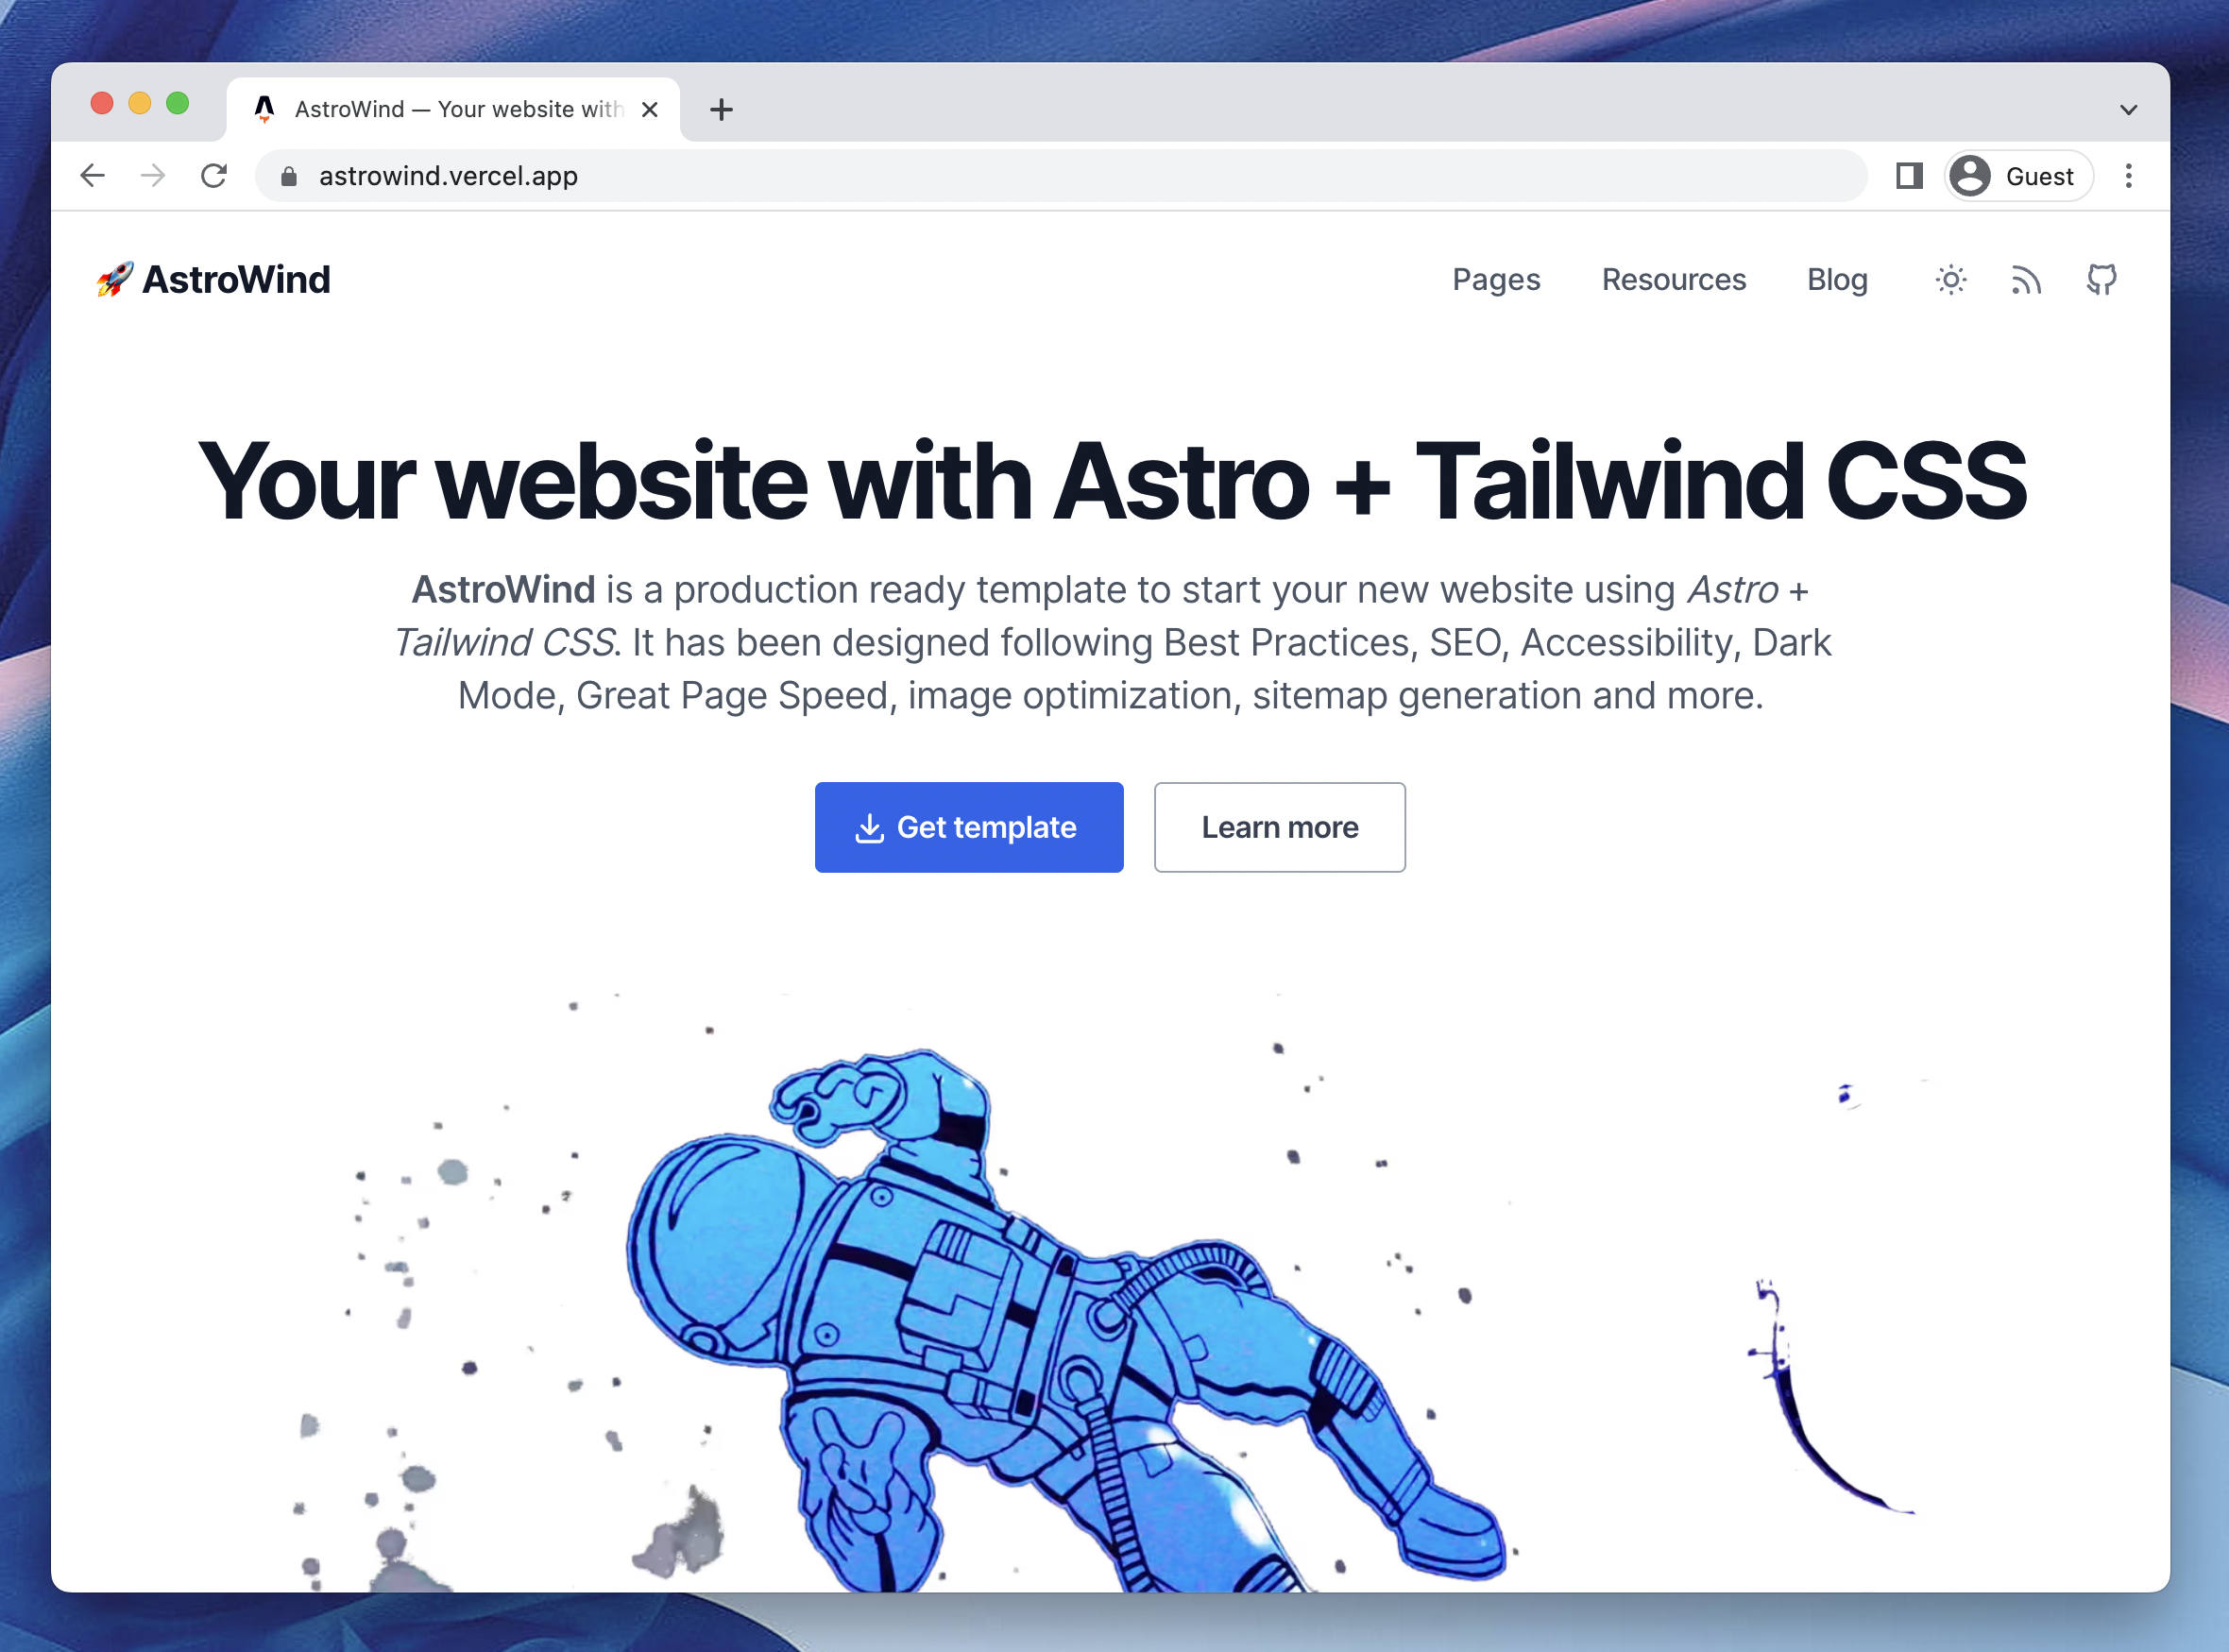Image resolution: width=2229 pixels, height=1652 pixels.
Task: Select Pages from navigation menu
Action: pyautogui.click(x=1495, y=280)
